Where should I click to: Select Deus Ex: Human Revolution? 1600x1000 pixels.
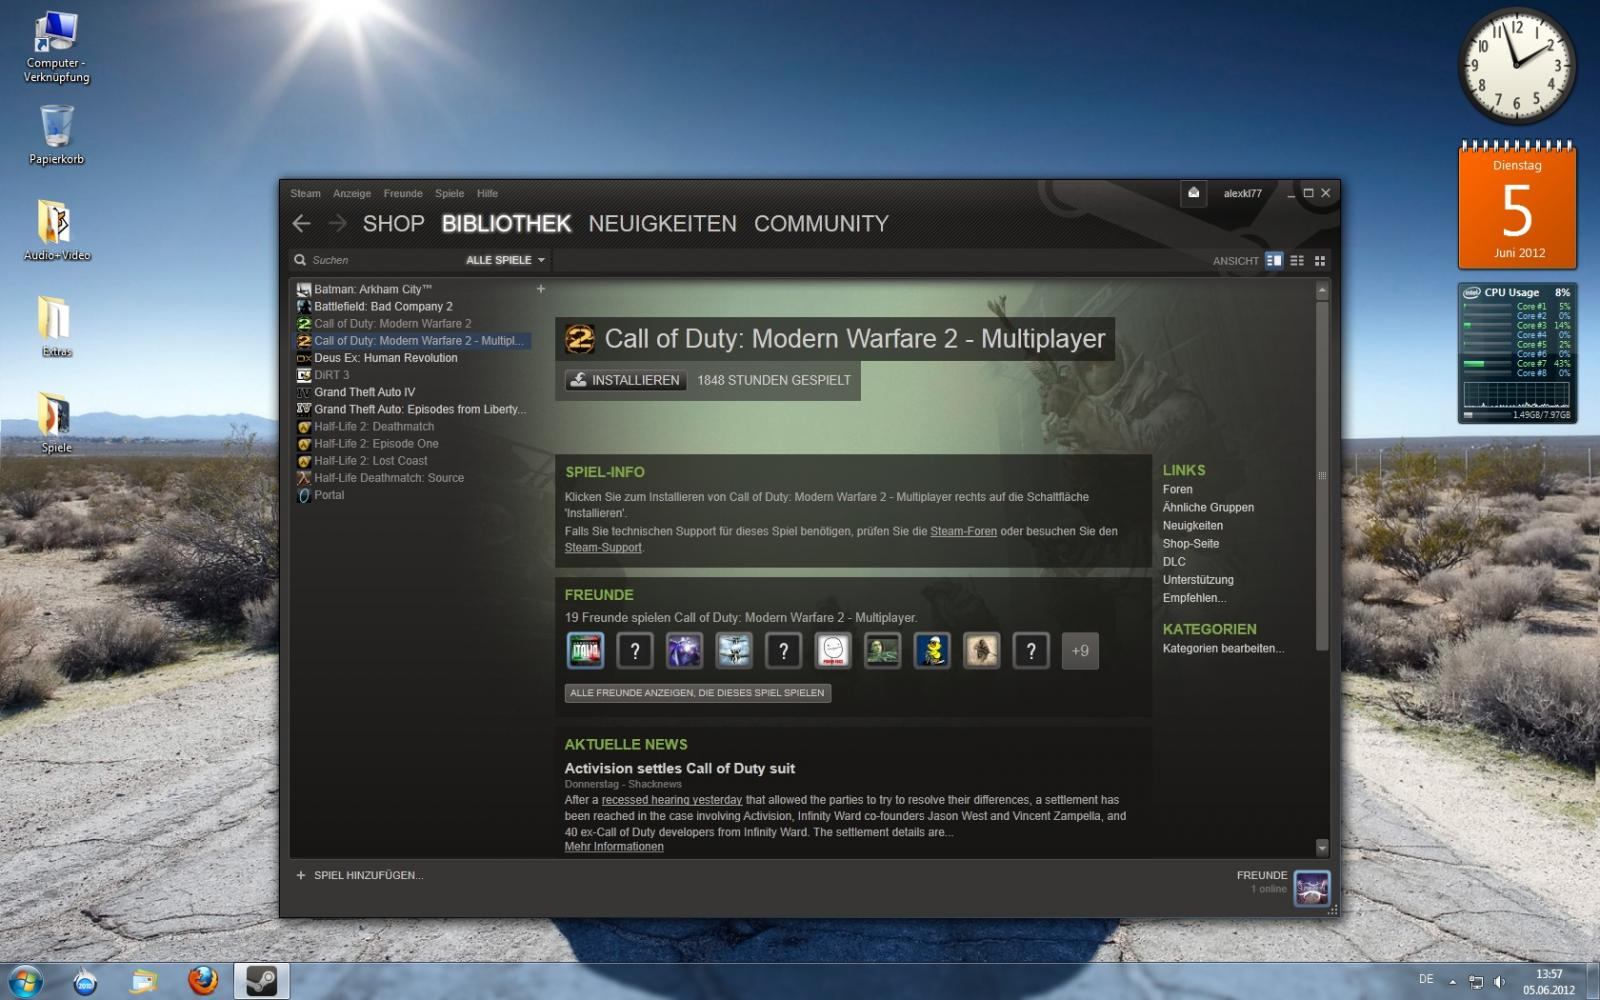pyautogui.click(x=386, y=358)
